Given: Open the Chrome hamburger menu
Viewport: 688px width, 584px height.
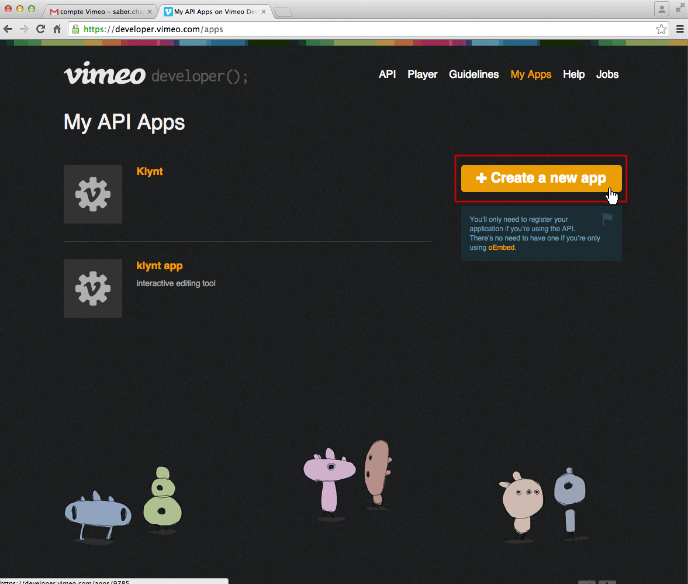Looking at the screenshot, I should point(680,29).
